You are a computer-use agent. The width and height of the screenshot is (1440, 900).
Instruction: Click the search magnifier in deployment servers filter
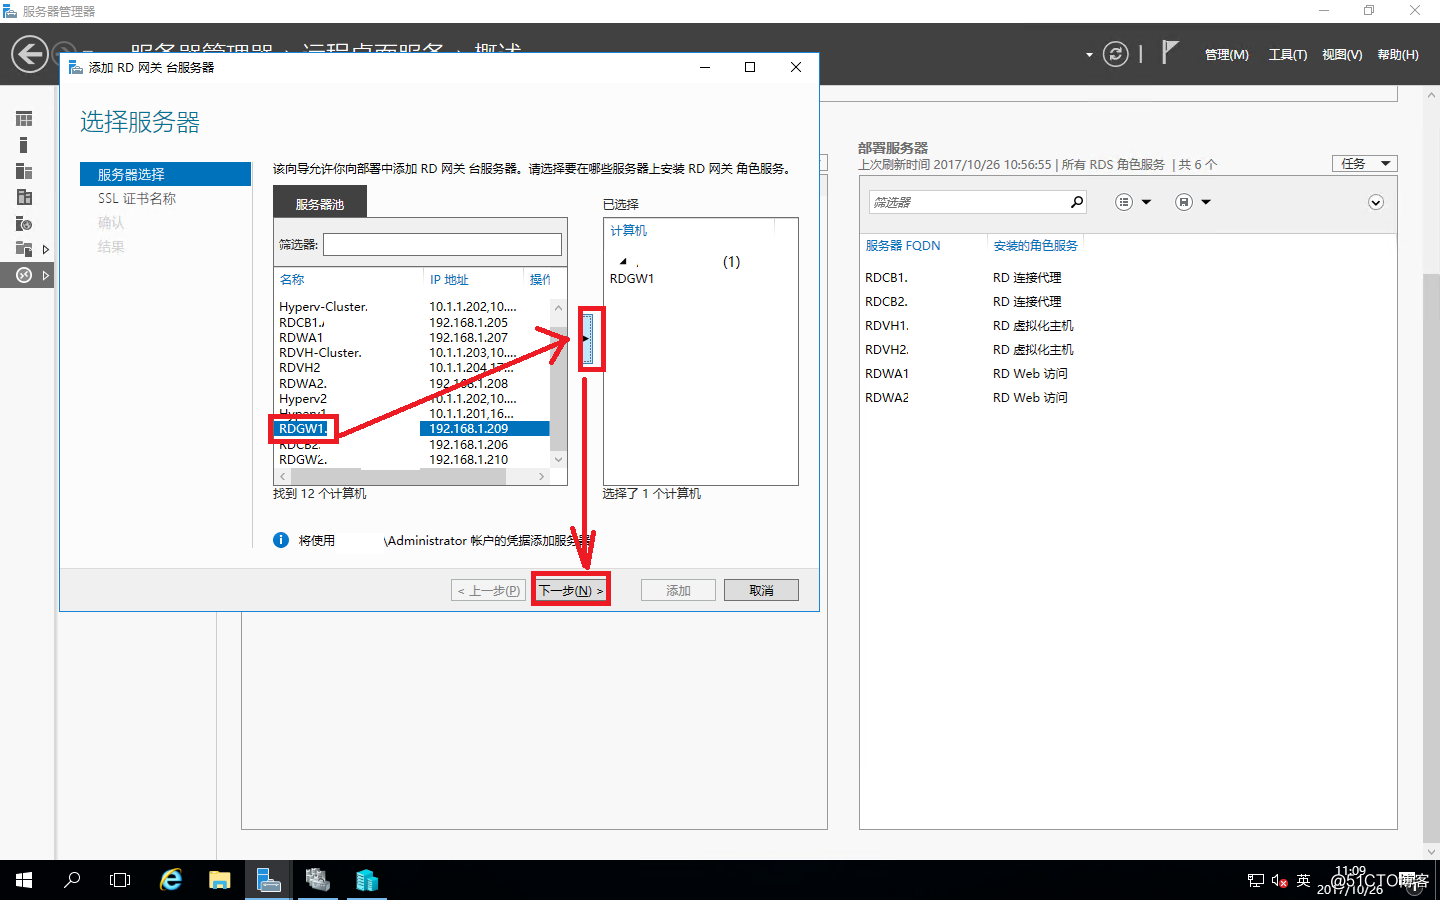click(x=1077, y=202)
